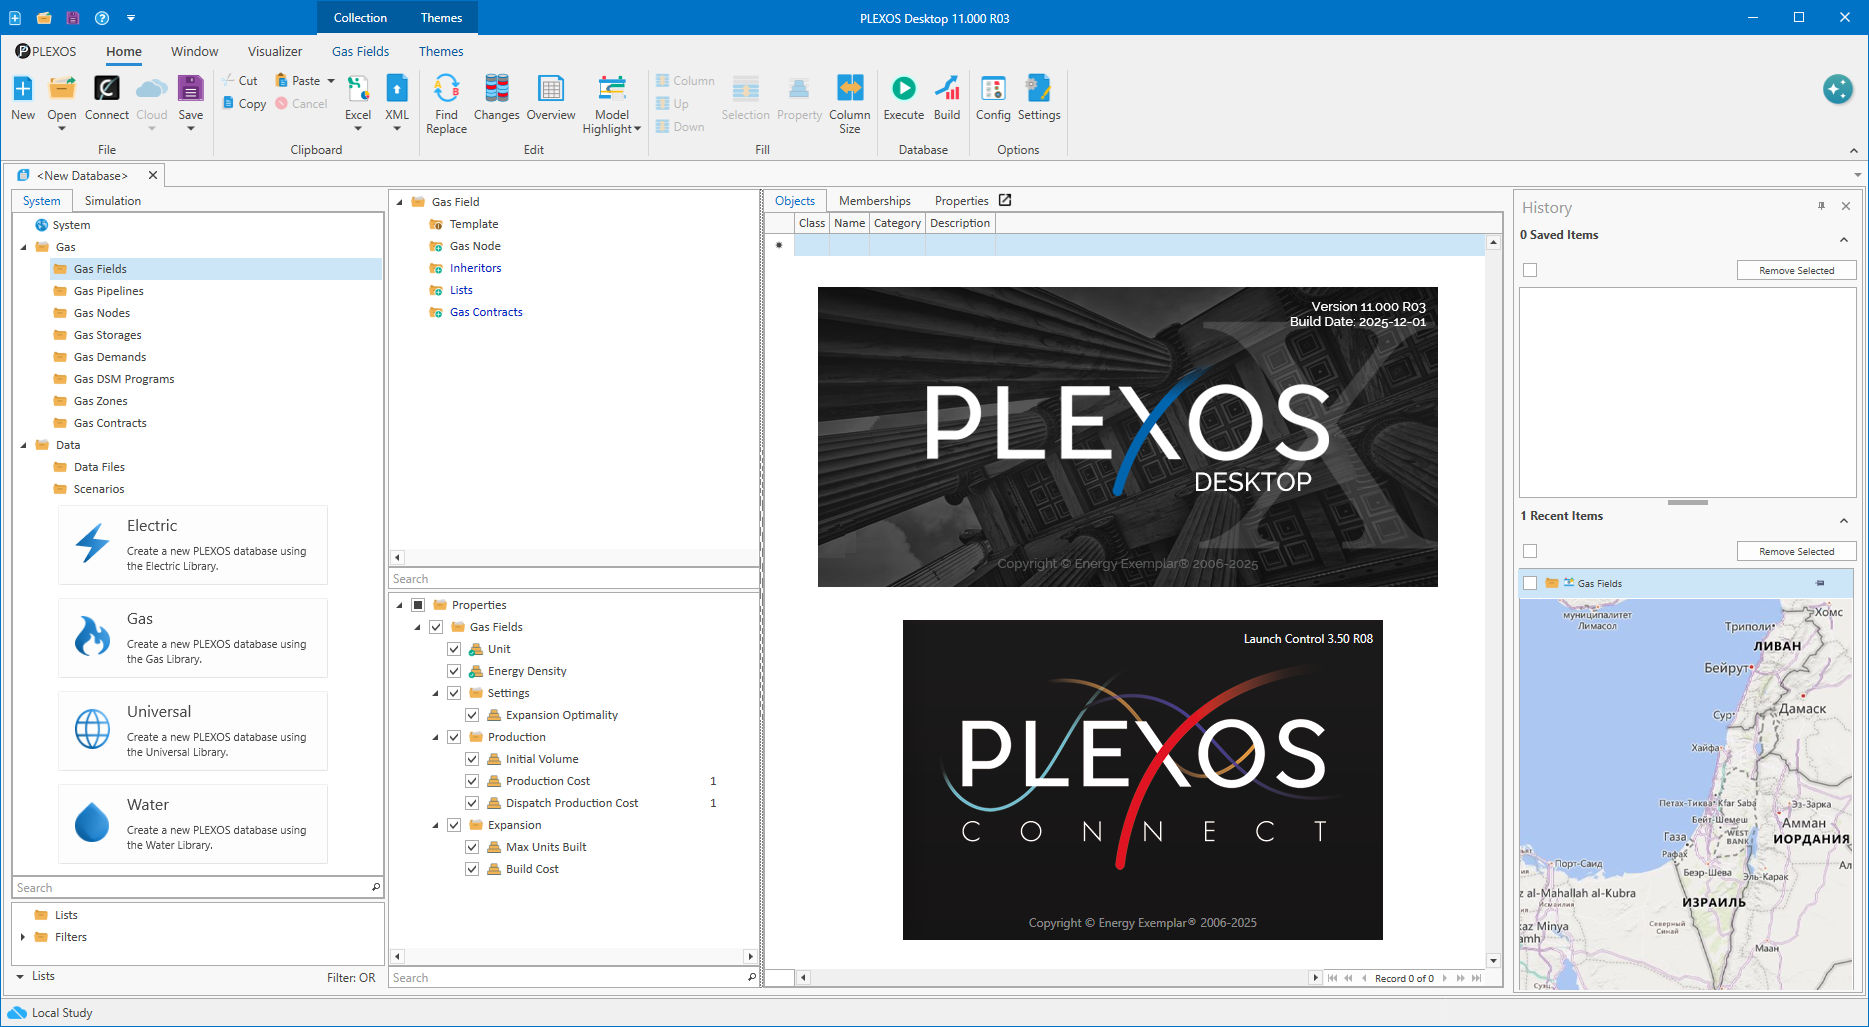
Task: Collapse the Production properties group
Action: 436,737
